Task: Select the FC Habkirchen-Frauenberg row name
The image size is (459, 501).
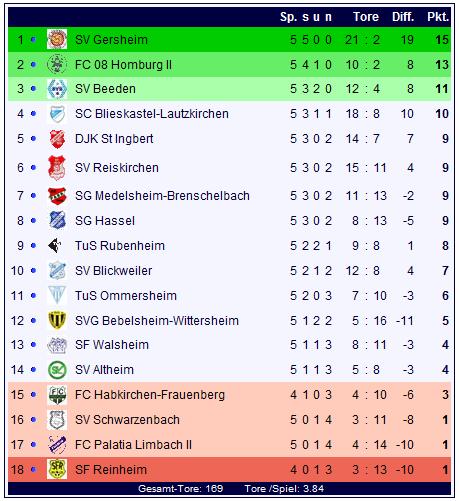Action: 150,395
